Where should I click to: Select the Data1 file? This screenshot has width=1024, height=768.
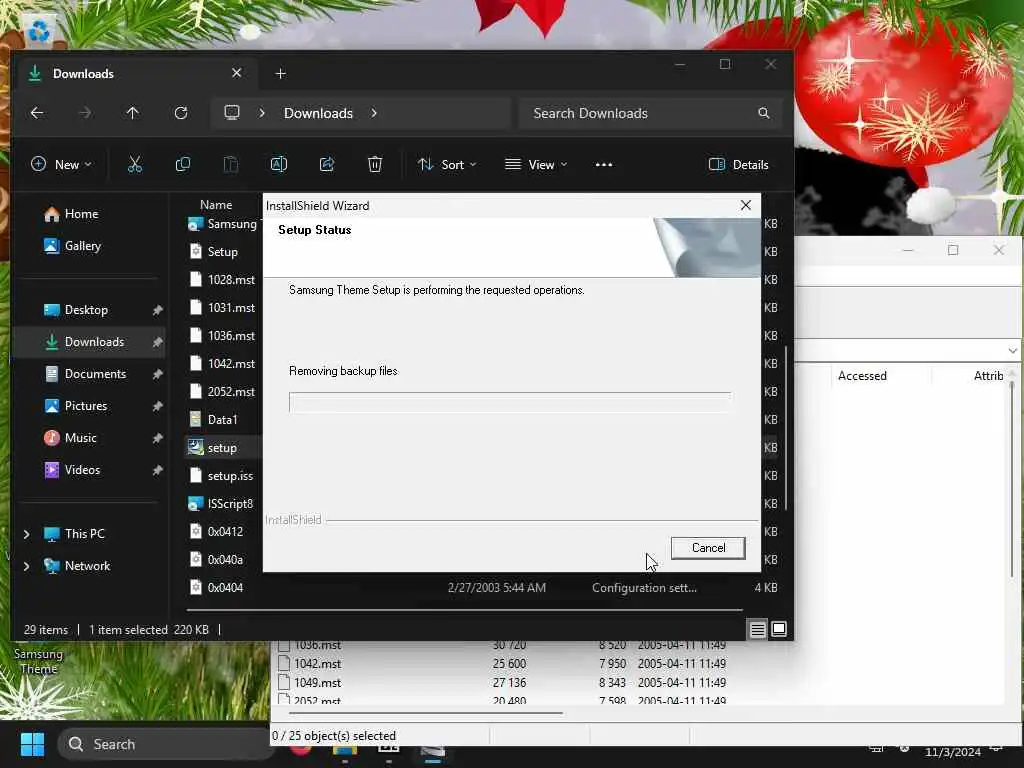click(214, 420)
